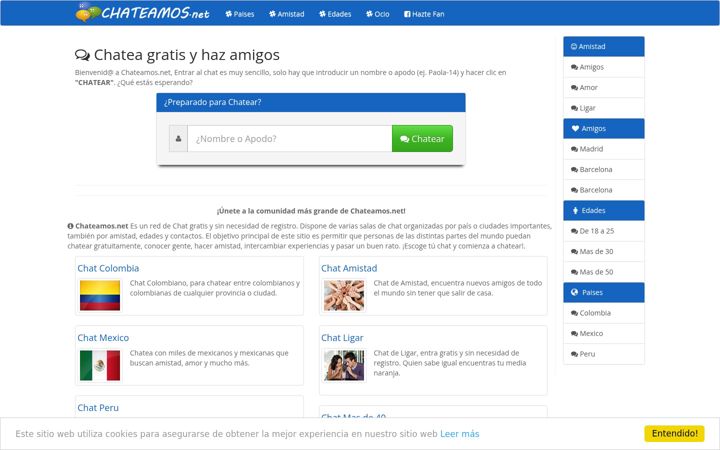Select Edades header in sidebar
This screenshot has height=450, width=720.
pyautogui.click(x=604, y=210)
